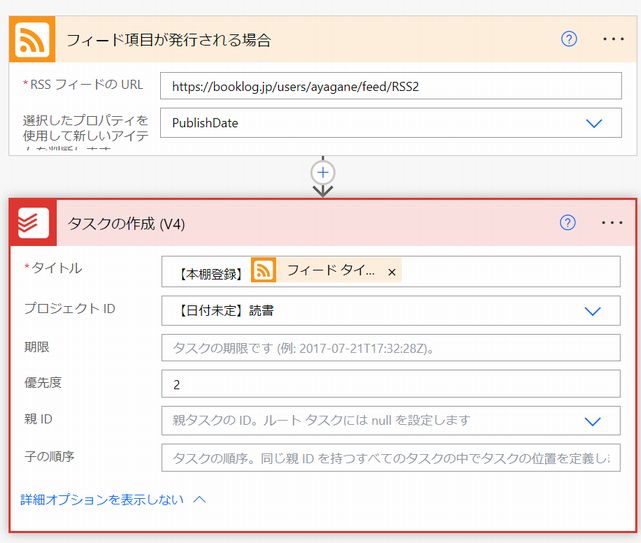Click the 子の順序 input field
This screenshot has height=543, width=641.
coord(391,458)
